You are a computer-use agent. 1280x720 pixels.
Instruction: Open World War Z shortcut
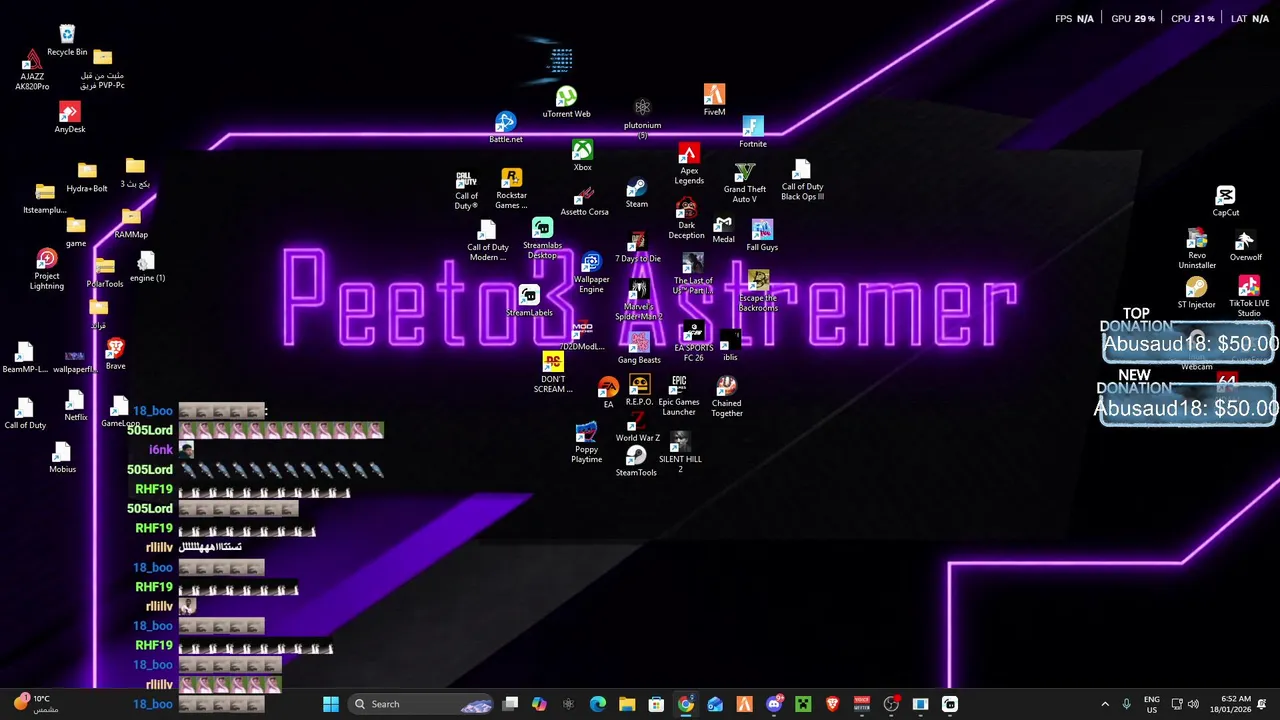pos(638,426)
